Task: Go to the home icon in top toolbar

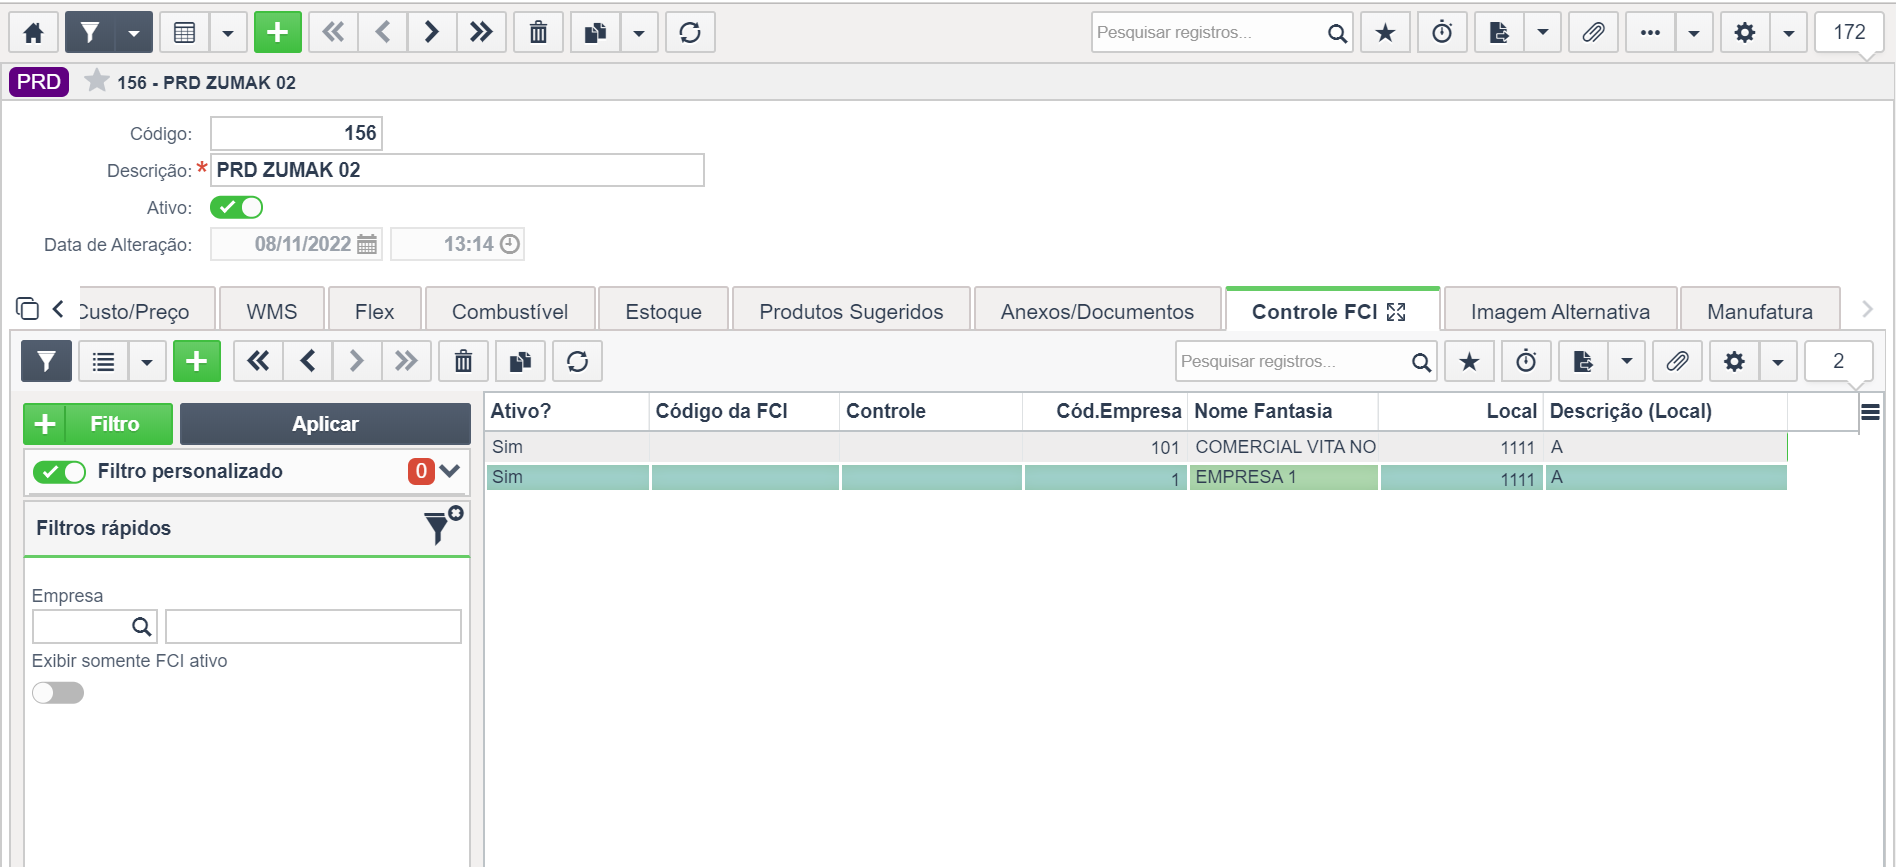Action: point(33,33)
